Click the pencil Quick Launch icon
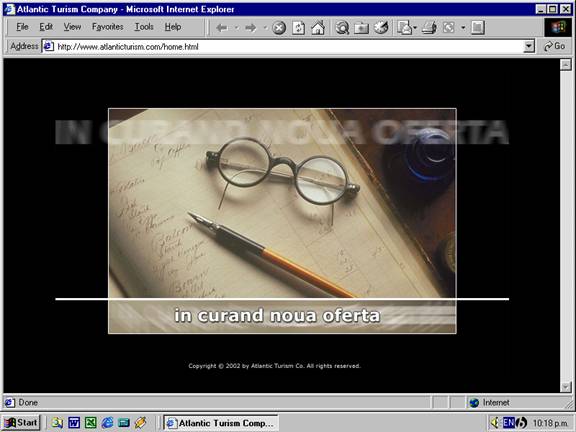This screenshot has height=432, width=576. coord(140,423)
